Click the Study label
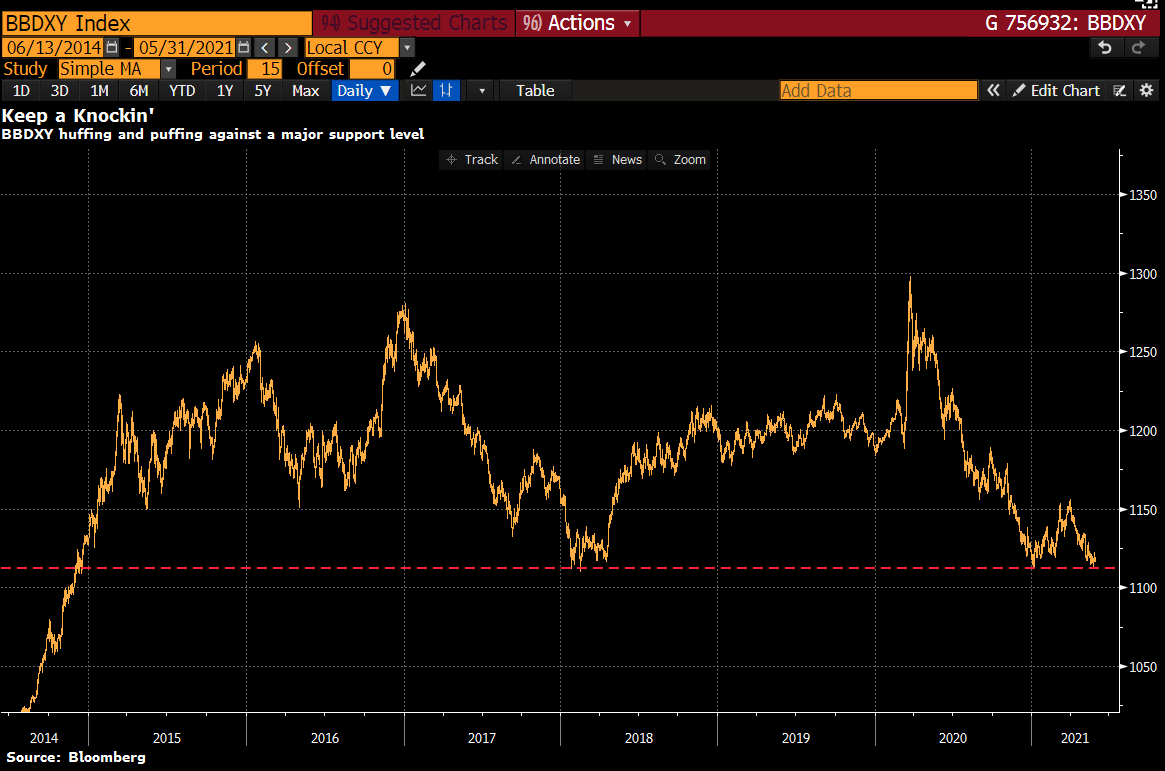The image size is (1165, 771). coord(25,69)
